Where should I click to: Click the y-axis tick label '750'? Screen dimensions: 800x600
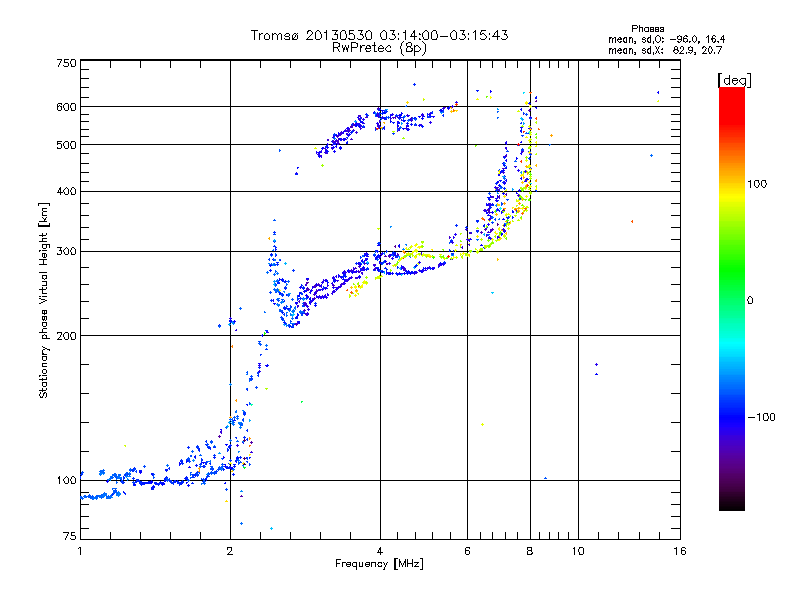[66, 63]
